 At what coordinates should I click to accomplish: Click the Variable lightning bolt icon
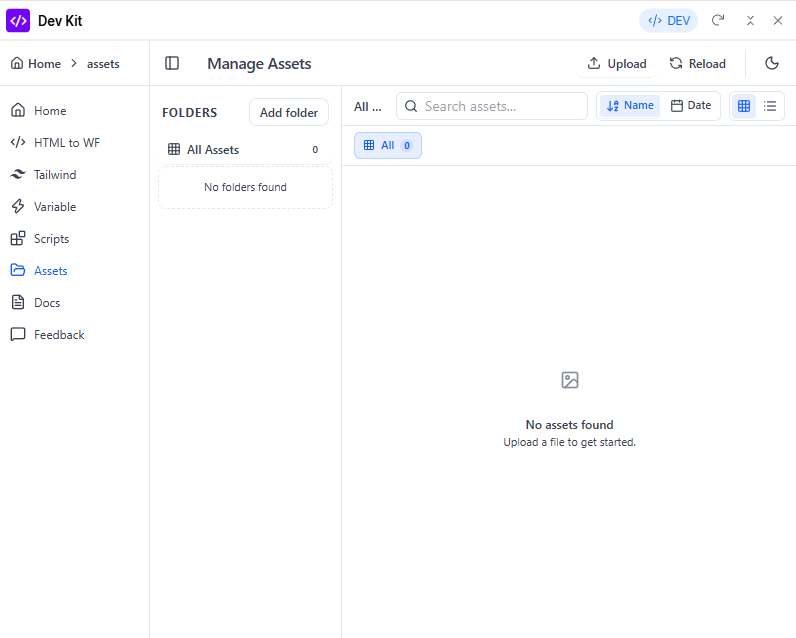18,206
